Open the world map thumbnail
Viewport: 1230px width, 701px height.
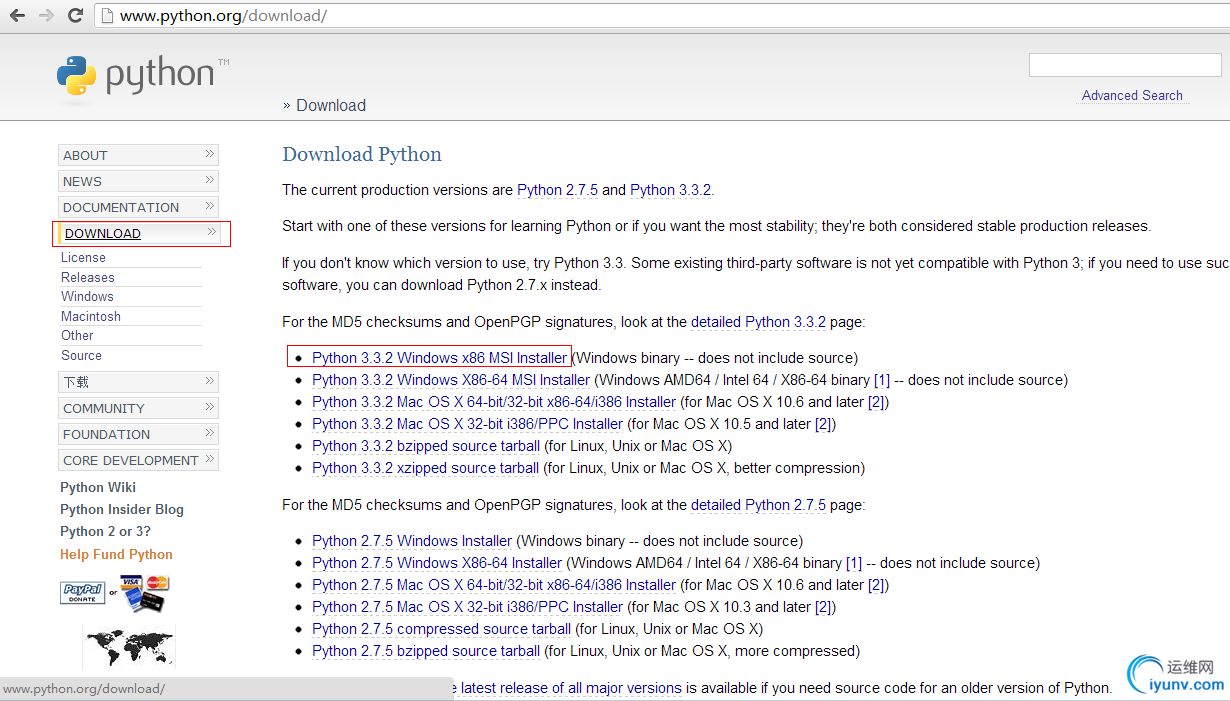(128, 647)
